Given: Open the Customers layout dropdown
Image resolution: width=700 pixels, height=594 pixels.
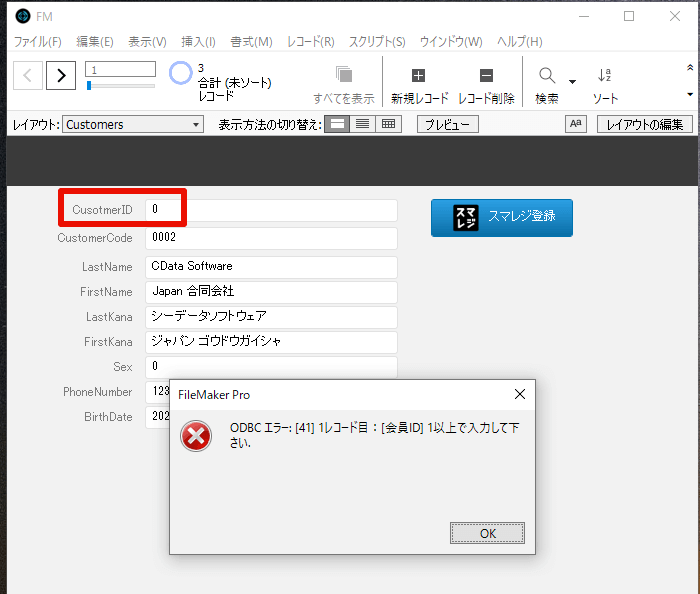Looking at the screenshot, I should tap(133, 124).
